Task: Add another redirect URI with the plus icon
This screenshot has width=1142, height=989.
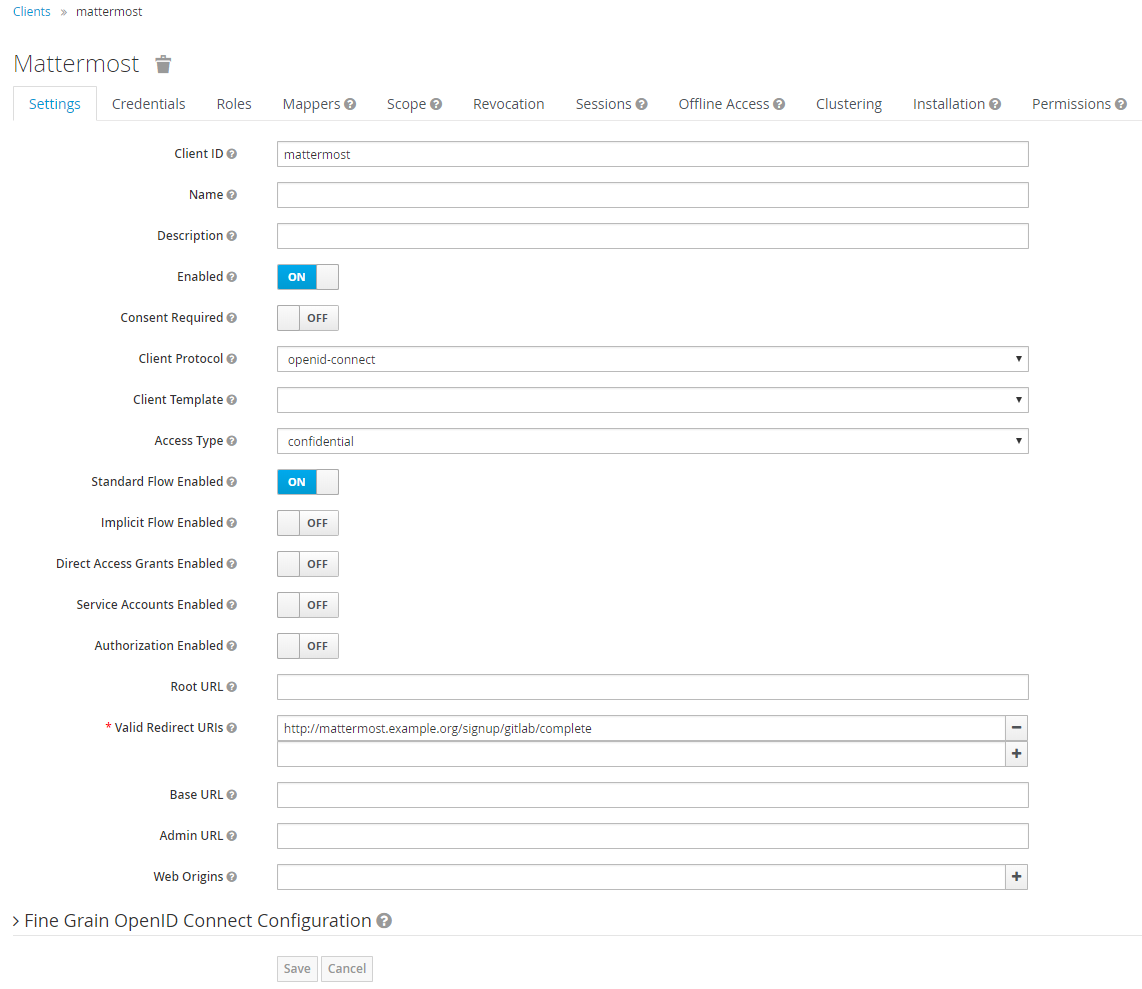Action: (1016, 753)
